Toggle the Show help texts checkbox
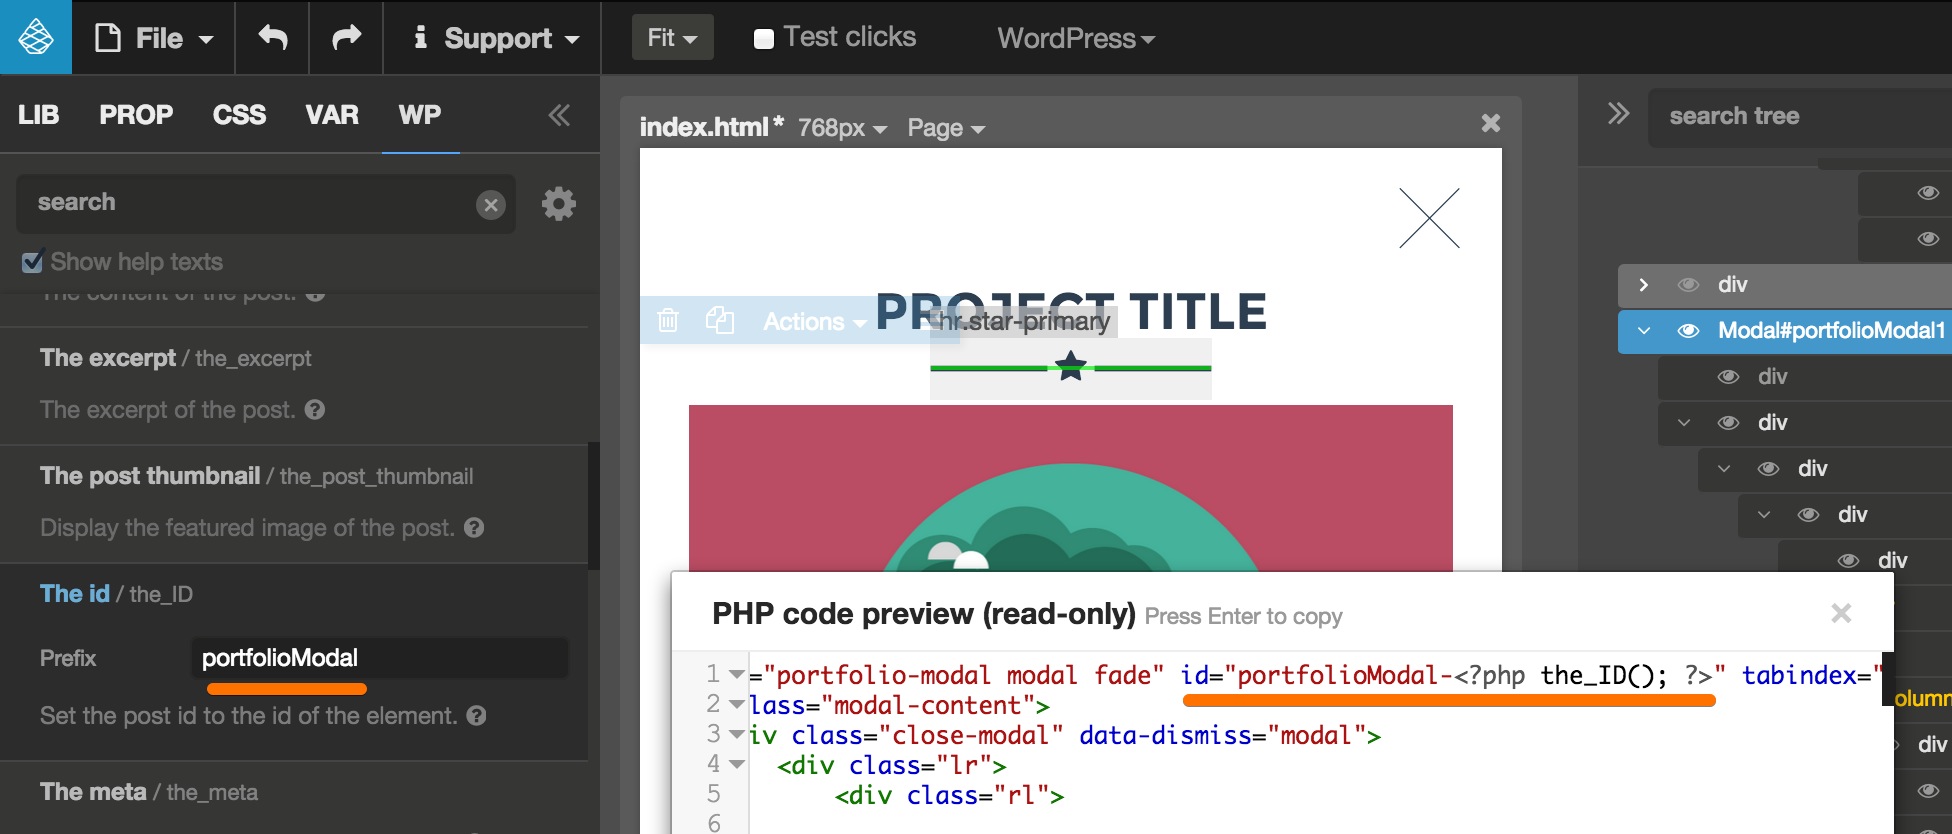 (x=32, y=262)
